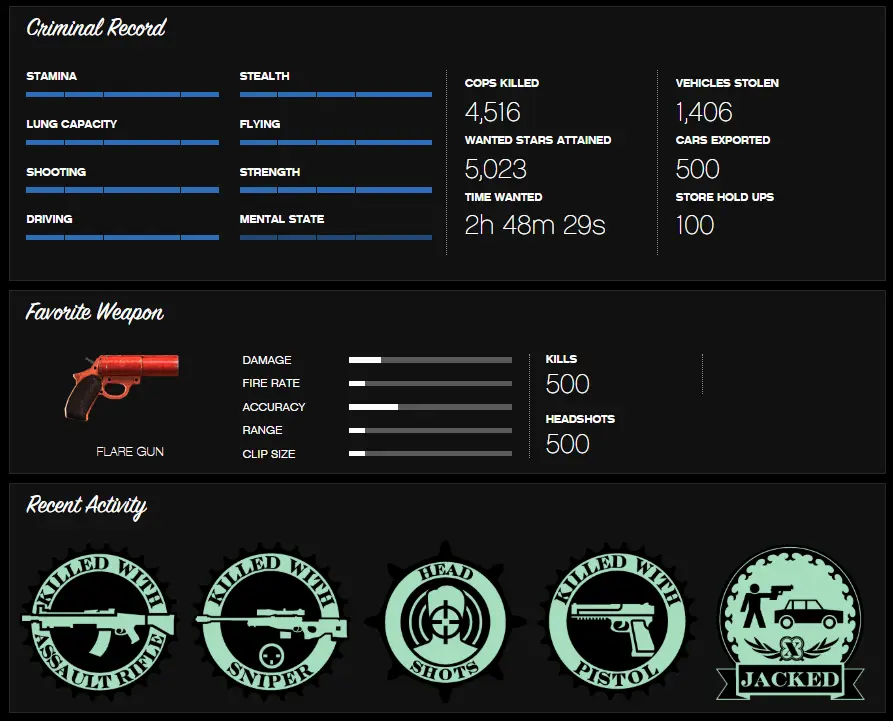The height and width of the screenshot is (721, 893).
Task: Click the MENTAL STATE label
Action: (x=282, y=219)
